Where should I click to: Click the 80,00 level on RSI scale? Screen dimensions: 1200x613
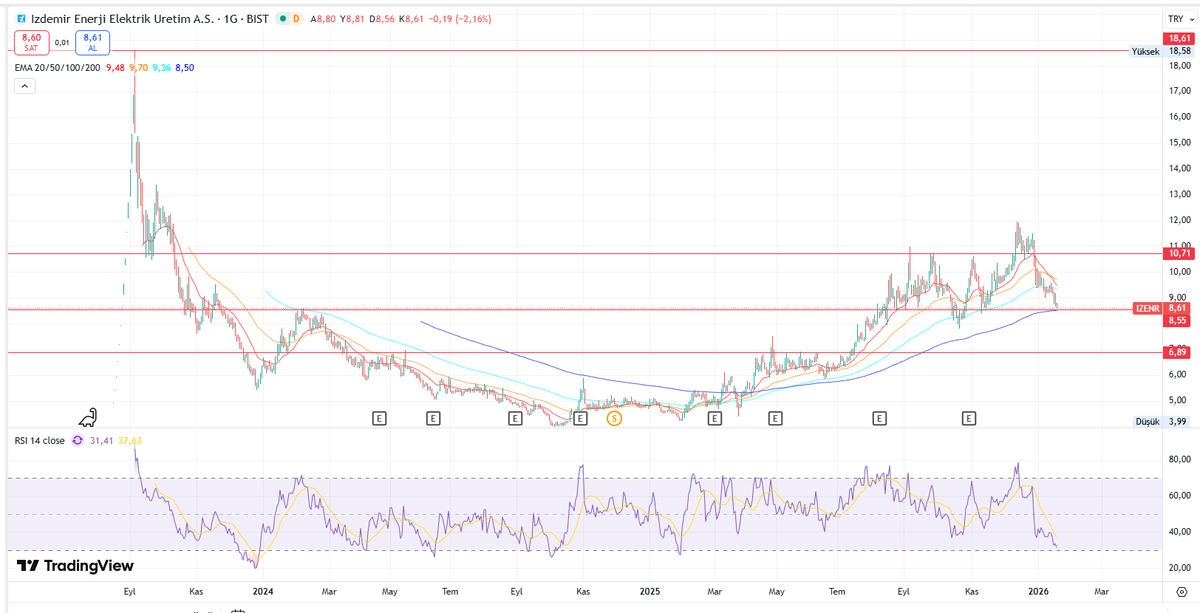[1180, 460]
